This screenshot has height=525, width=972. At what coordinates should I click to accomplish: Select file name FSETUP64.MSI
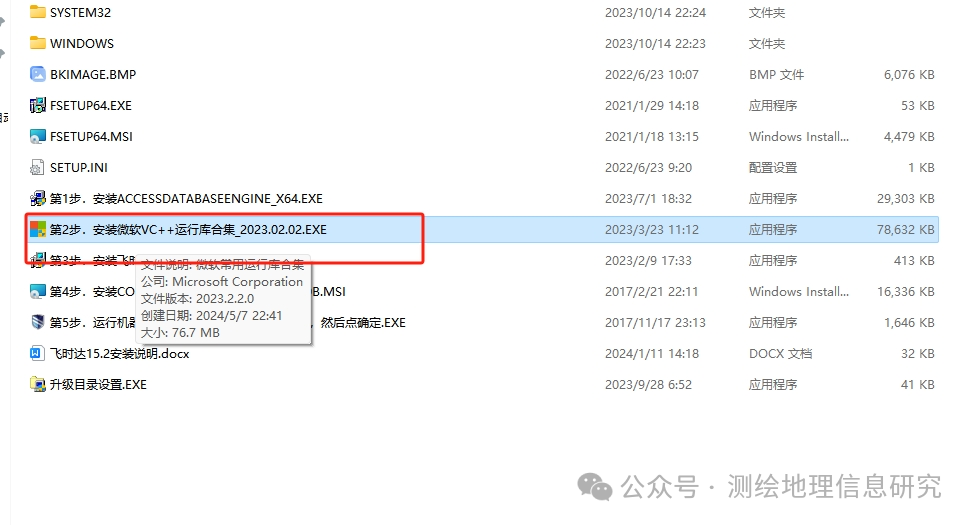92,136
